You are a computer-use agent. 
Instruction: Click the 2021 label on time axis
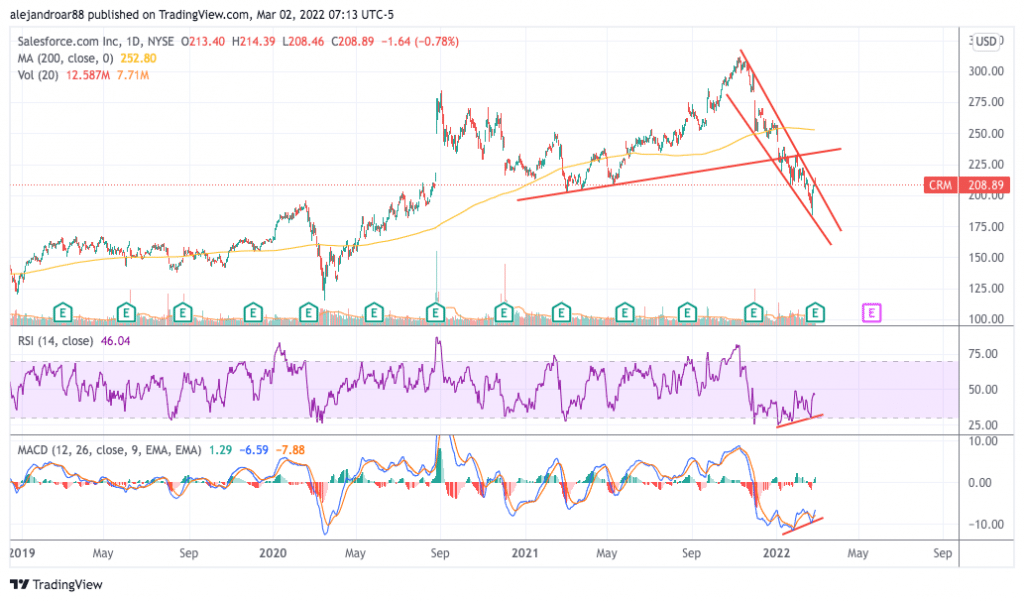[x=524, y=553]
